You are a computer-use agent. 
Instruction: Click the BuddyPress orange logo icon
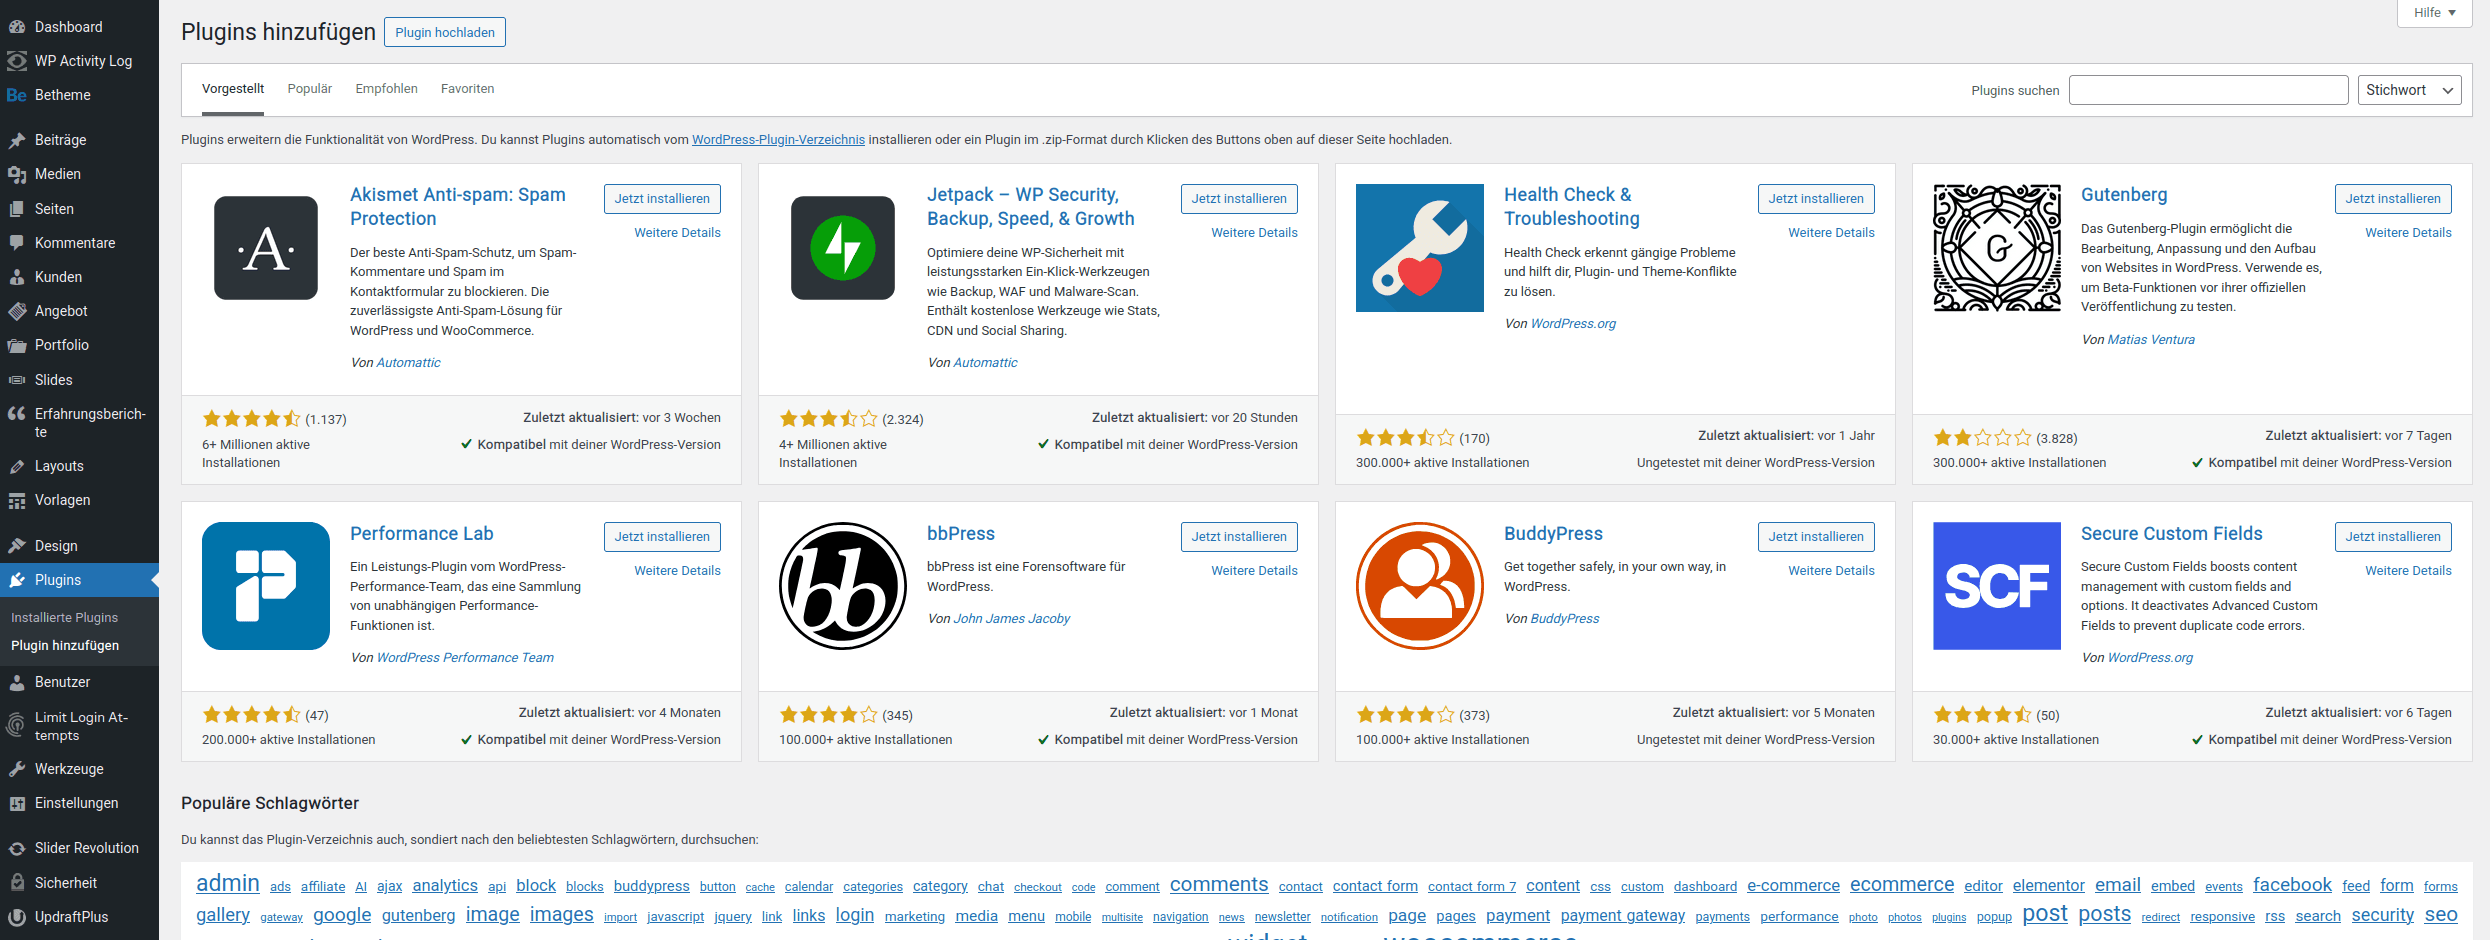click(1419, 586)
